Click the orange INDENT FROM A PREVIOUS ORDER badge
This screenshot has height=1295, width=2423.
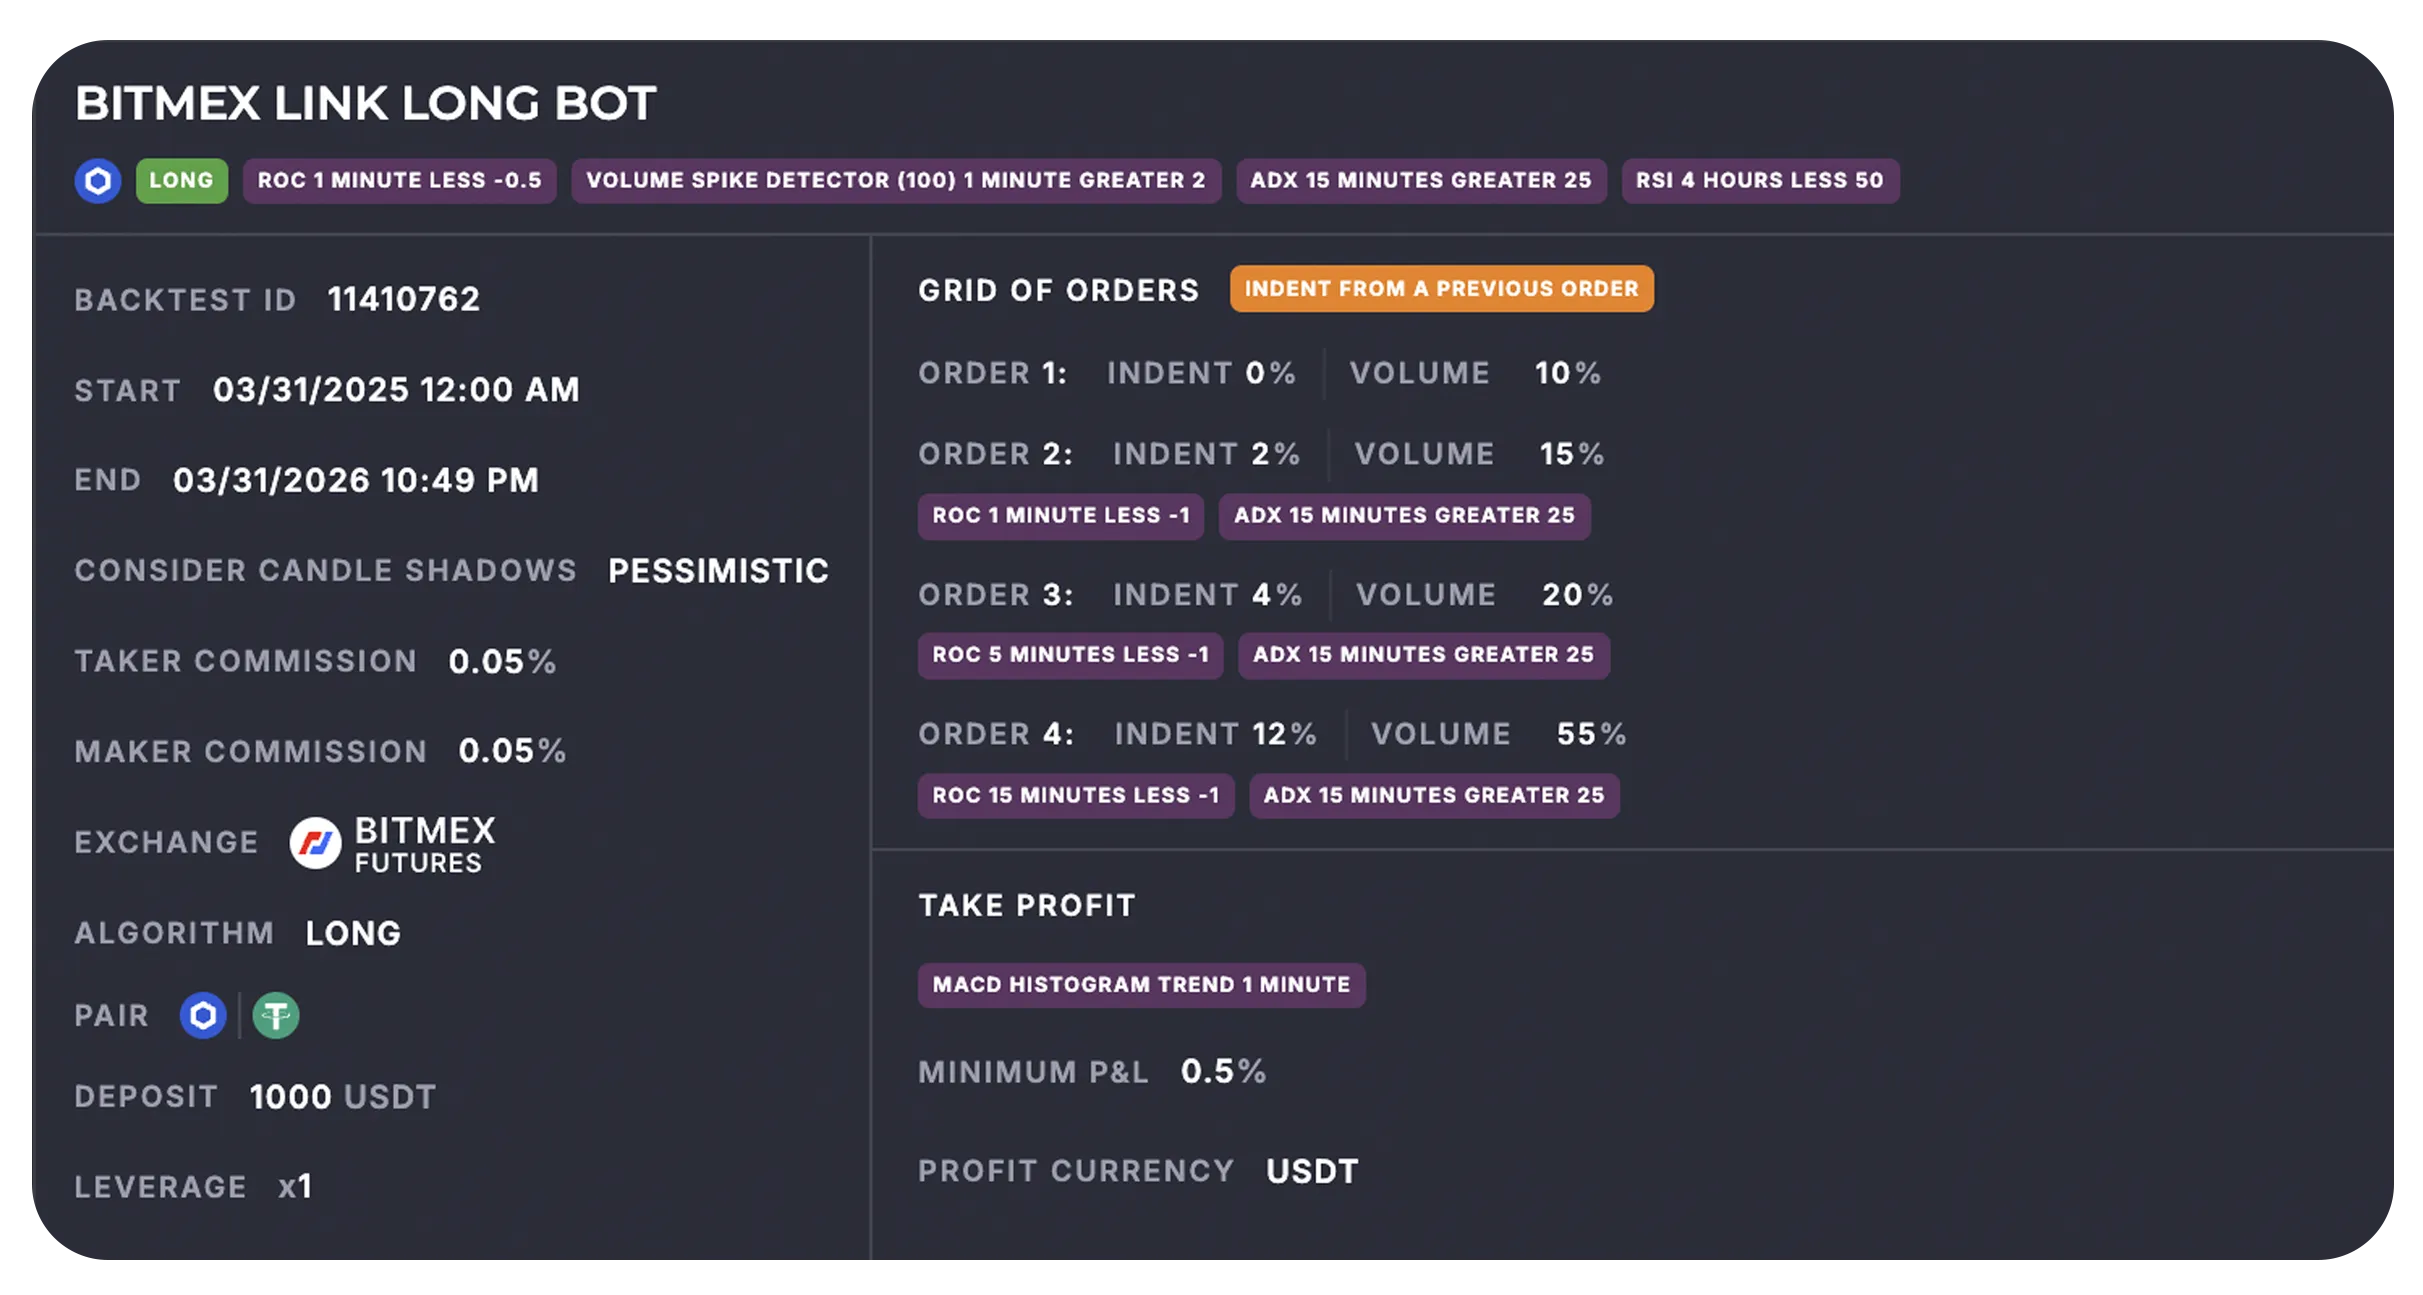click(x=1441, y=289)
